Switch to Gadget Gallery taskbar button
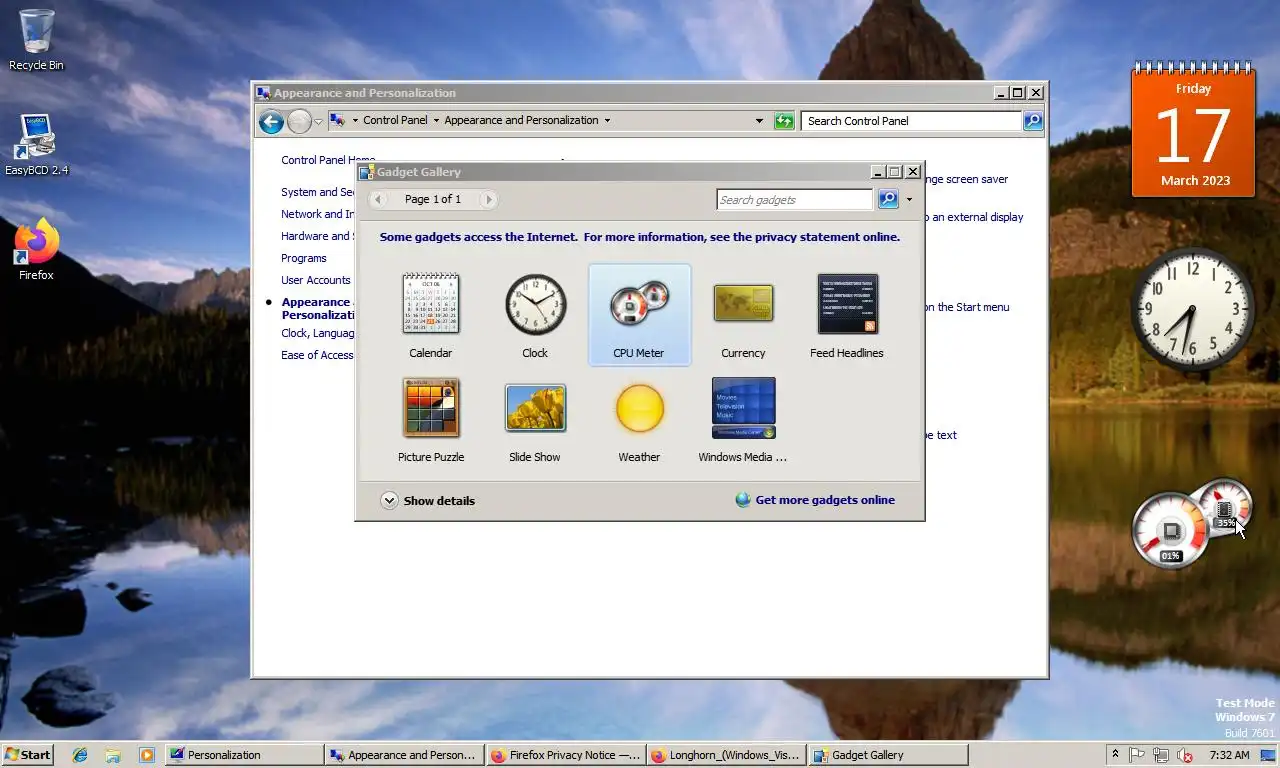This screenshot has width=1280, height=768. pos(888,755)
